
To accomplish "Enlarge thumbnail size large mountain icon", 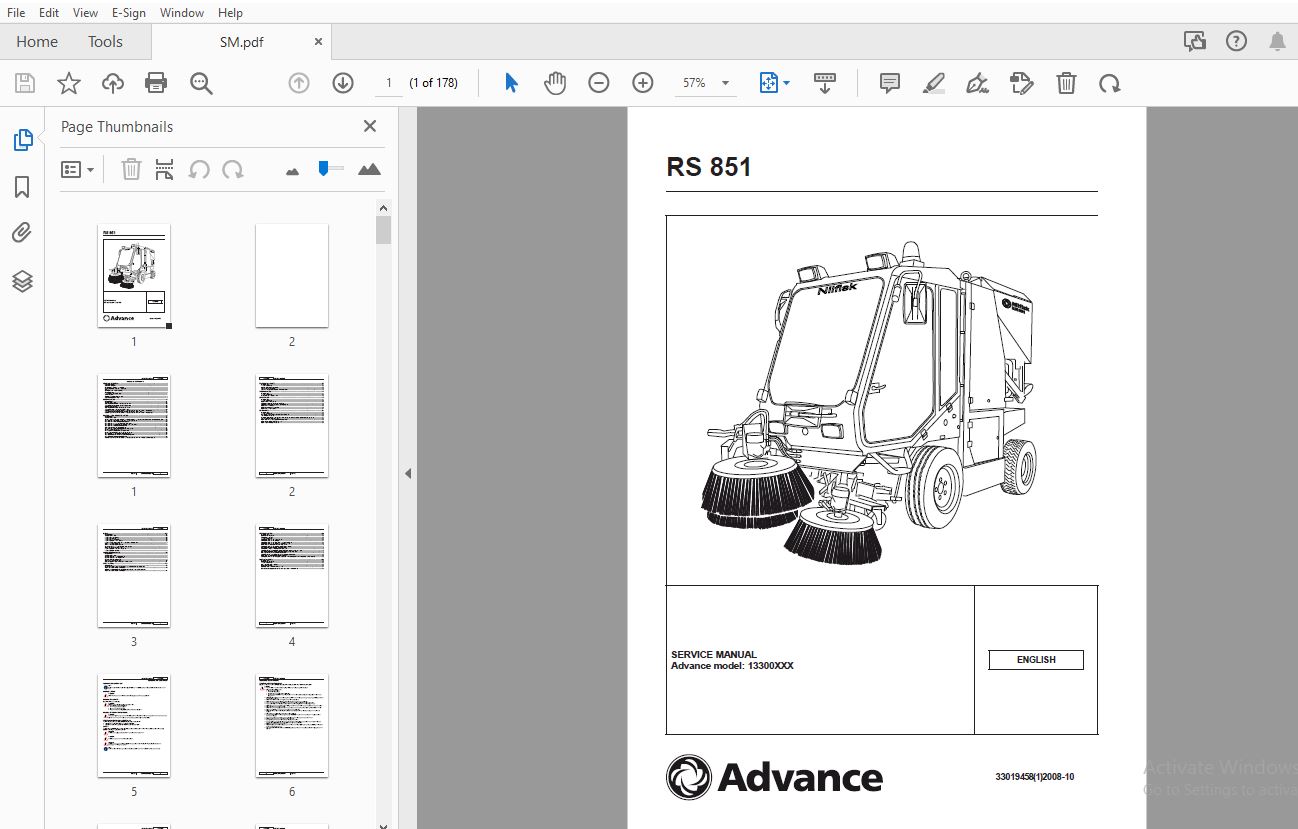I will (x=369, y=169).
